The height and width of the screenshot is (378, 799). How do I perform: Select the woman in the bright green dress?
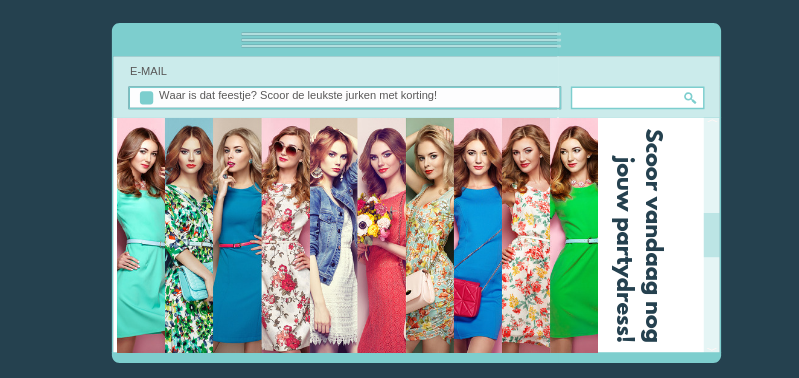click(x=574, y=235)
